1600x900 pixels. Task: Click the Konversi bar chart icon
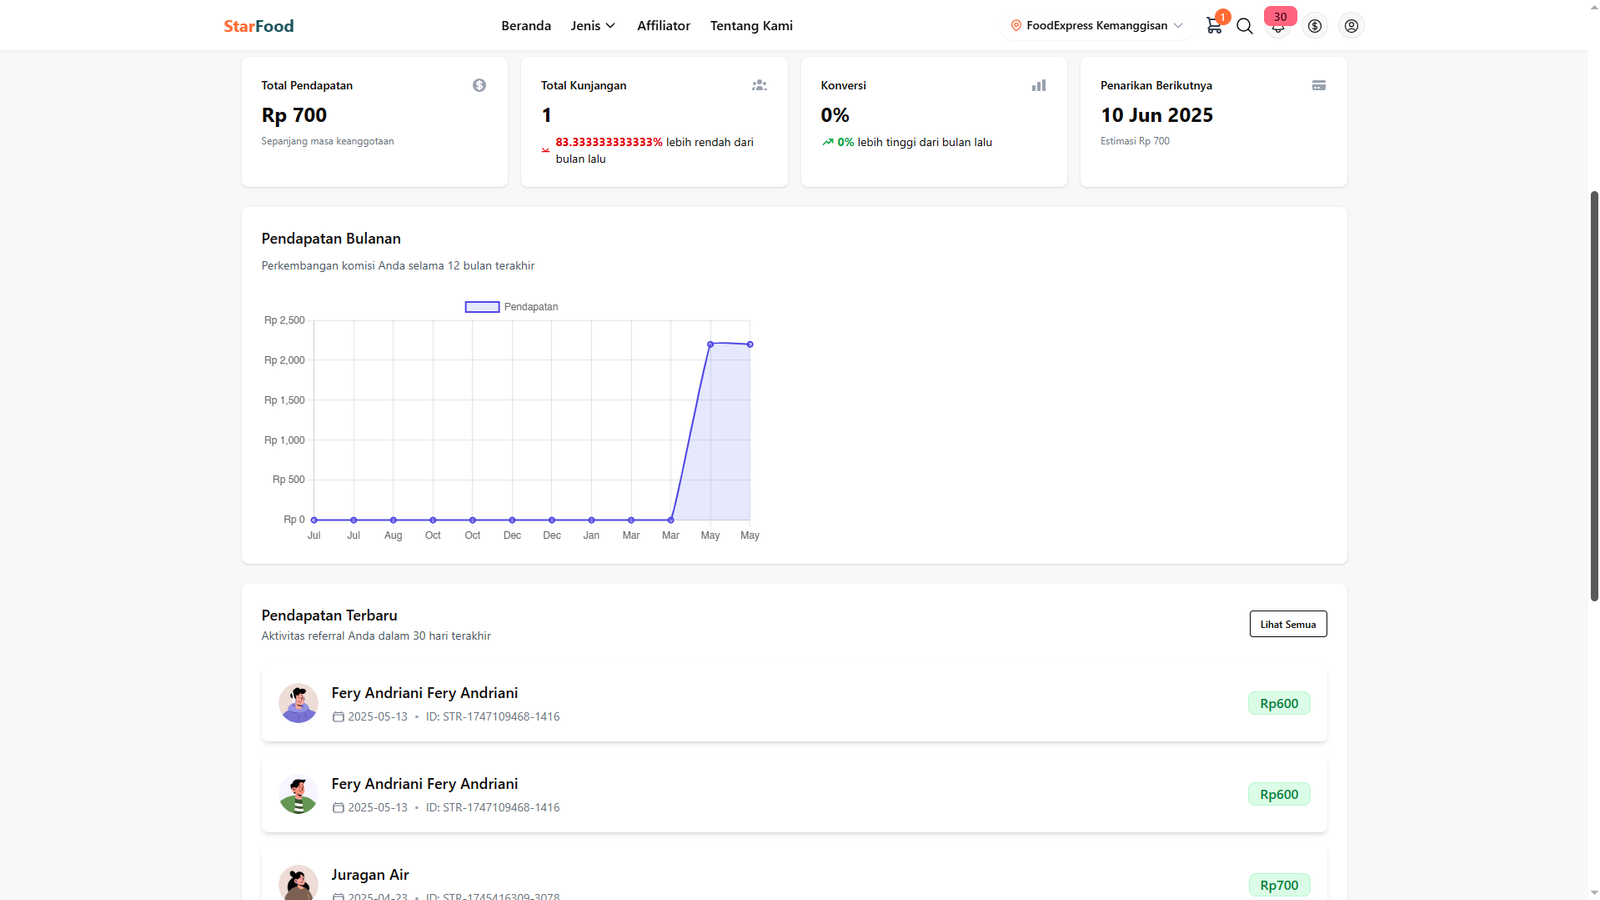click(x=1039, y=86)
